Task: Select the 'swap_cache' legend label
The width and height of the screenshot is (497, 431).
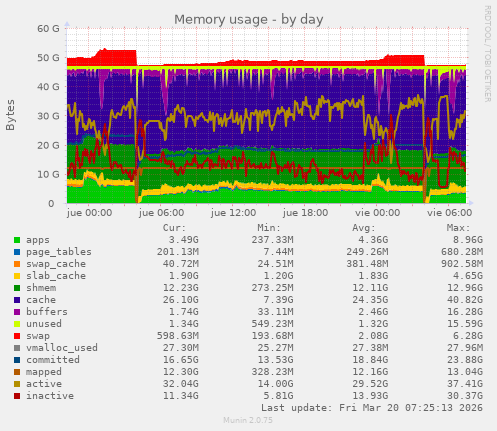Action: tap(56, 264)
